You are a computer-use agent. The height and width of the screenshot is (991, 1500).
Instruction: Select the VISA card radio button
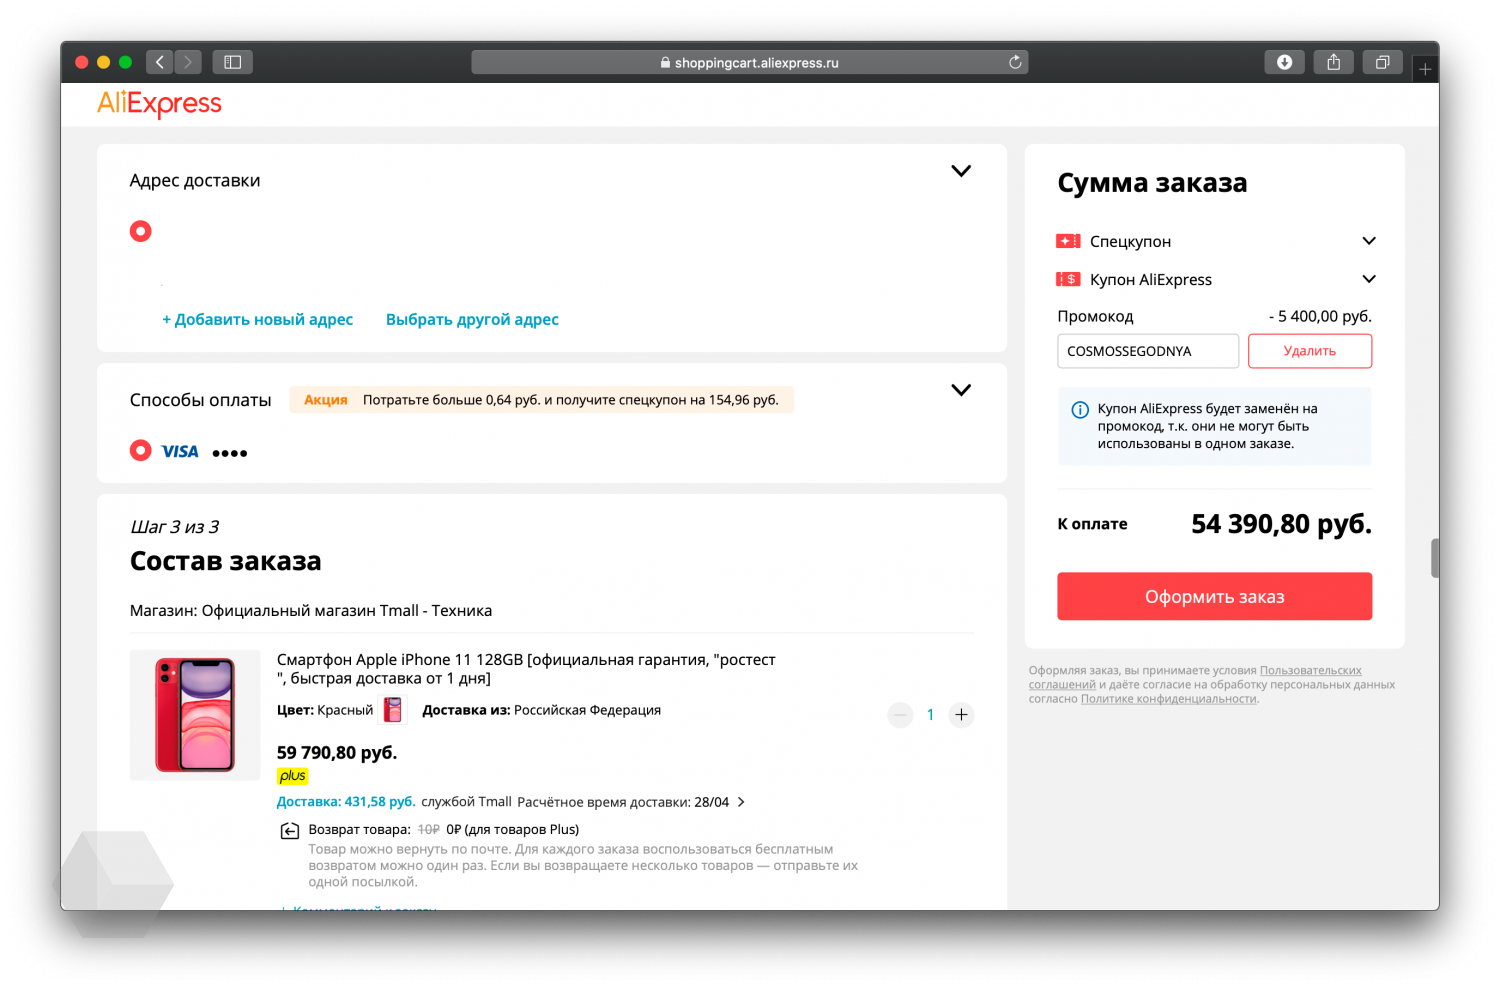141,451
